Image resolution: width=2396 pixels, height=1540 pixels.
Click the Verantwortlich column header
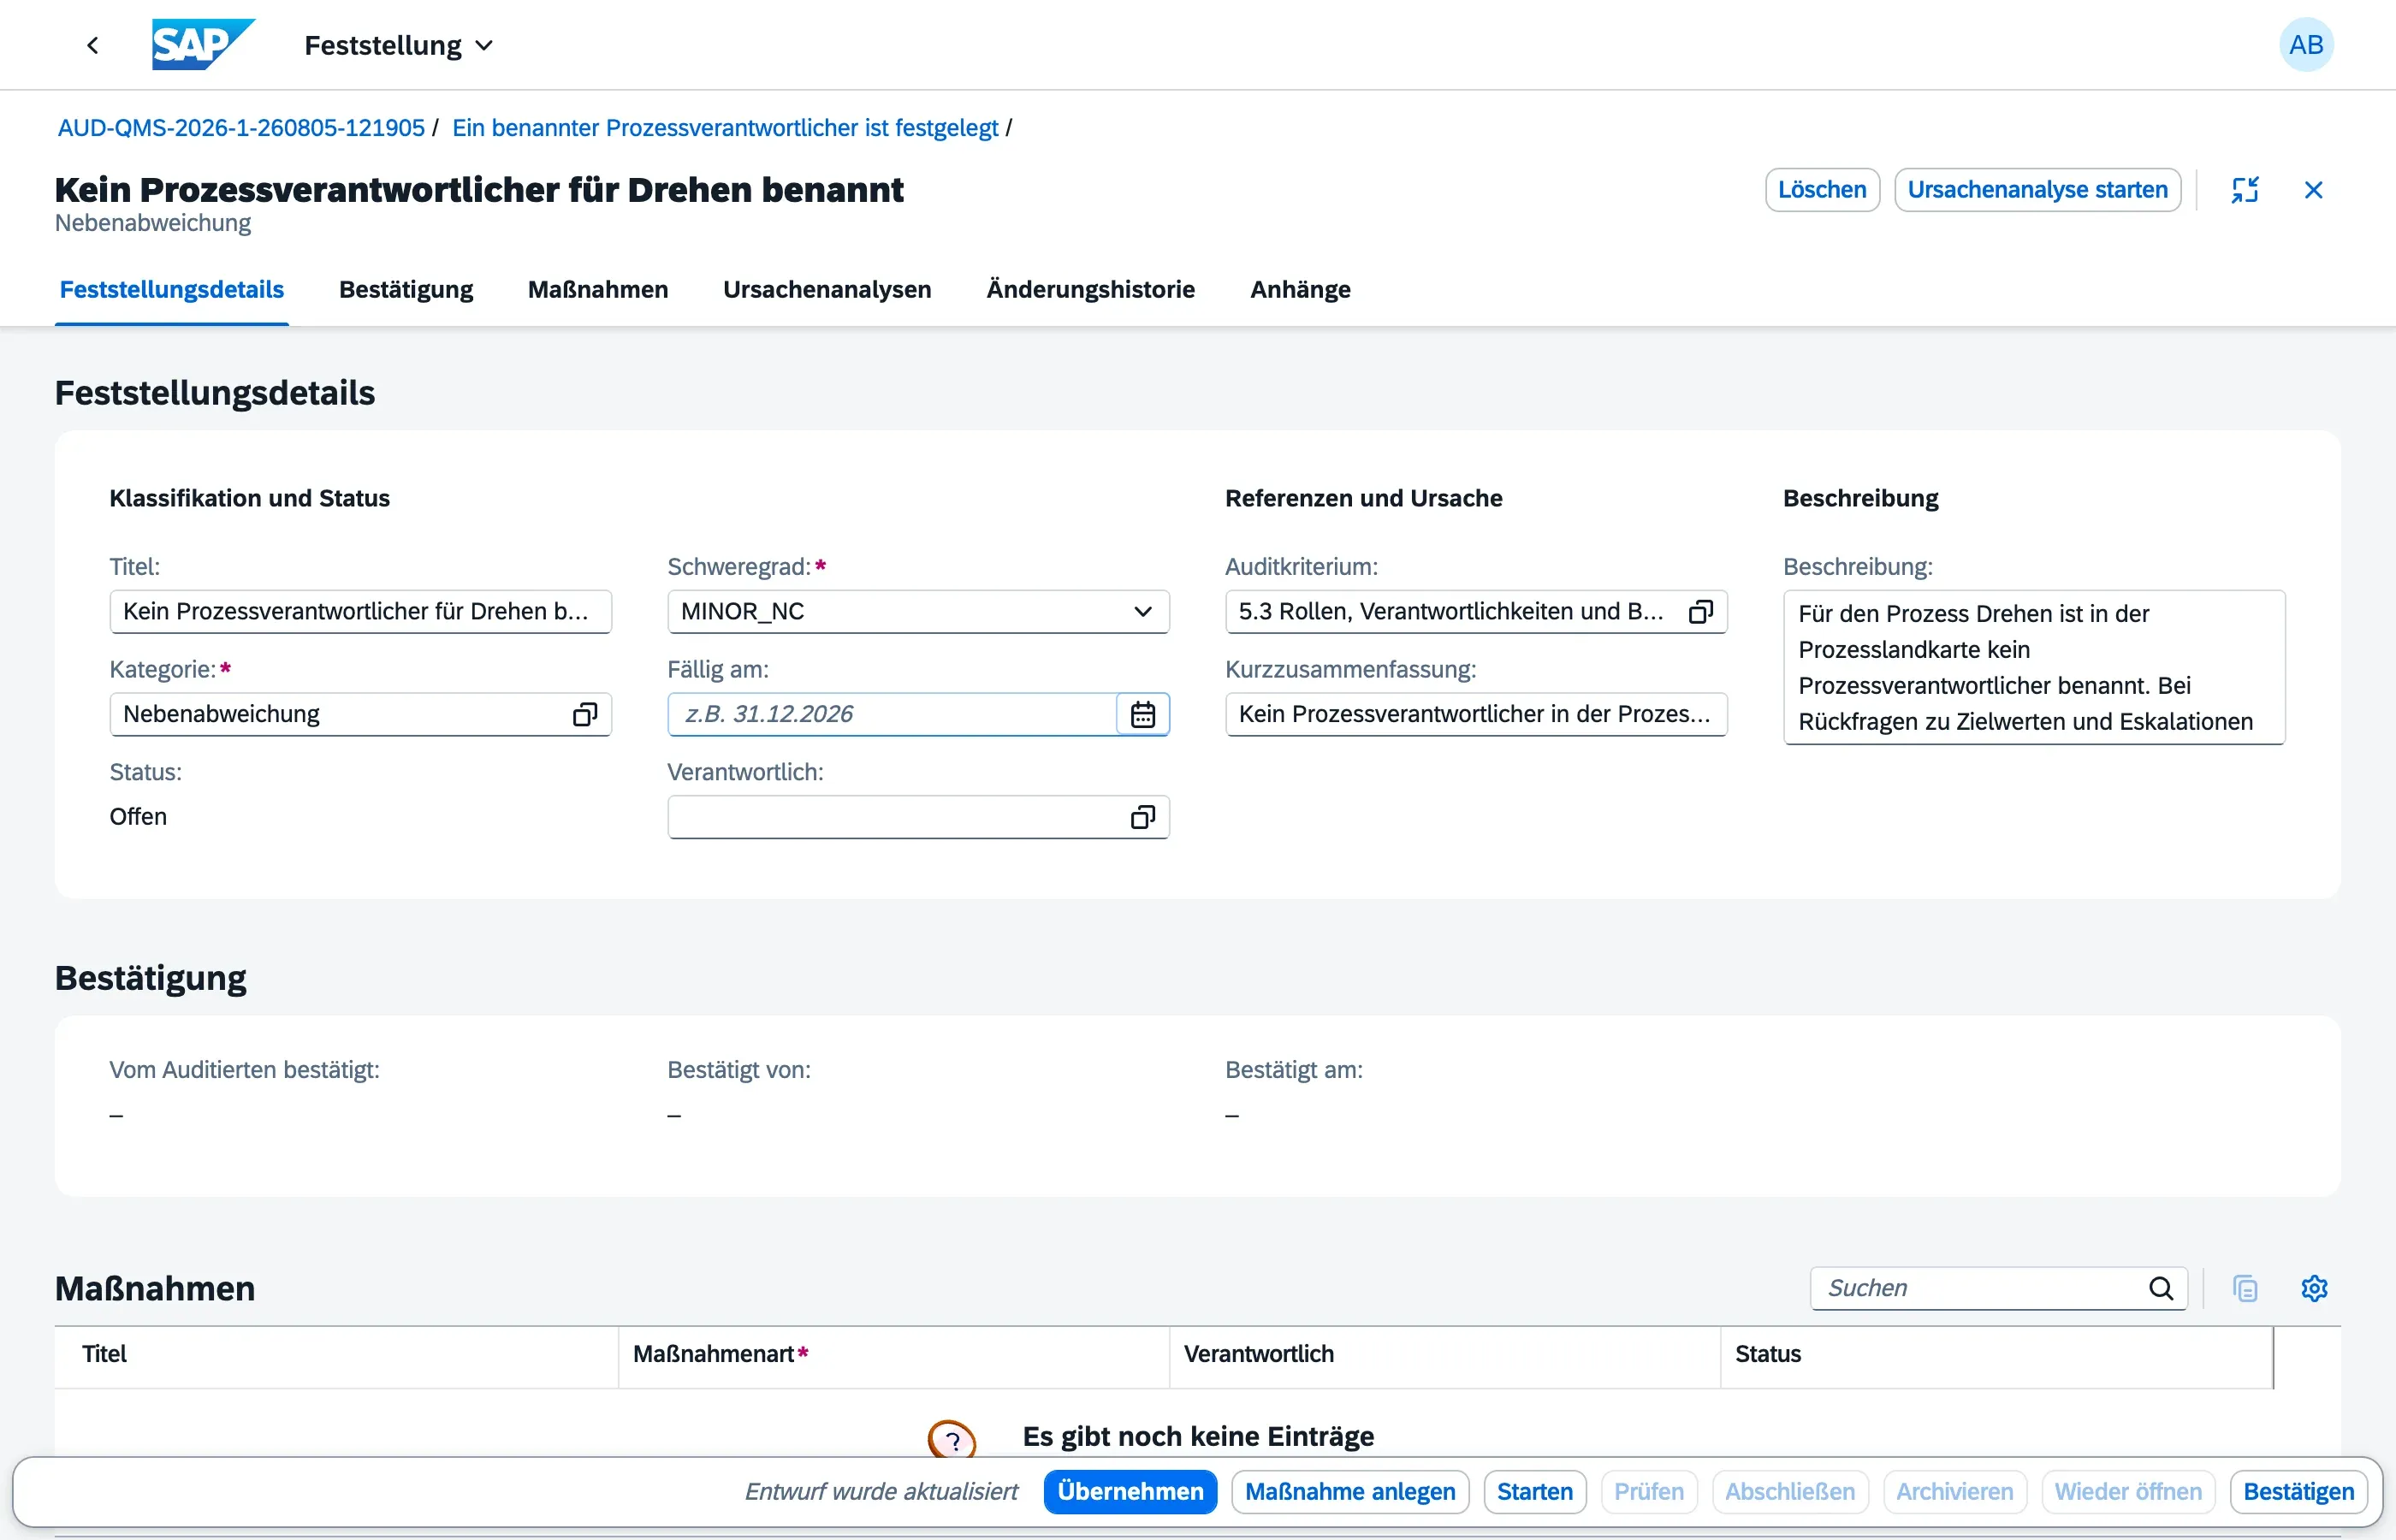pos(1445,1355)
